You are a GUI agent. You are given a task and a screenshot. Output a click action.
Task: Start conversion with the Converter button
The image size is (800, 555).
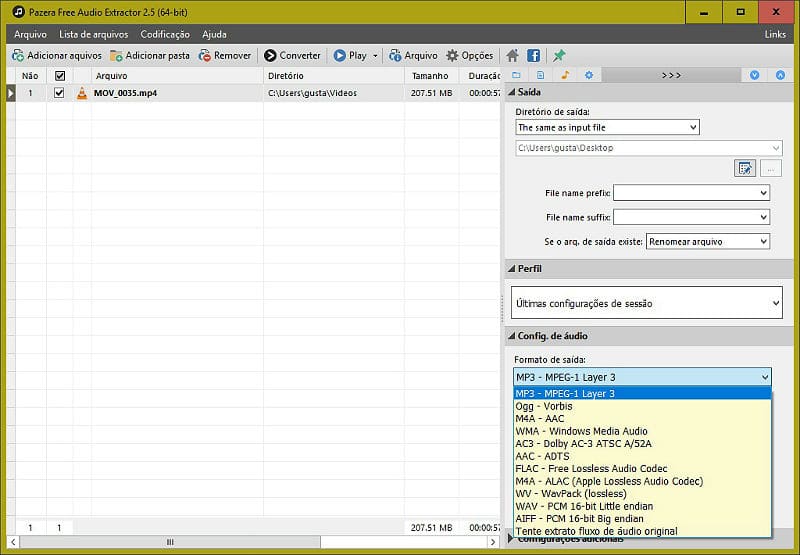(292, 56)
